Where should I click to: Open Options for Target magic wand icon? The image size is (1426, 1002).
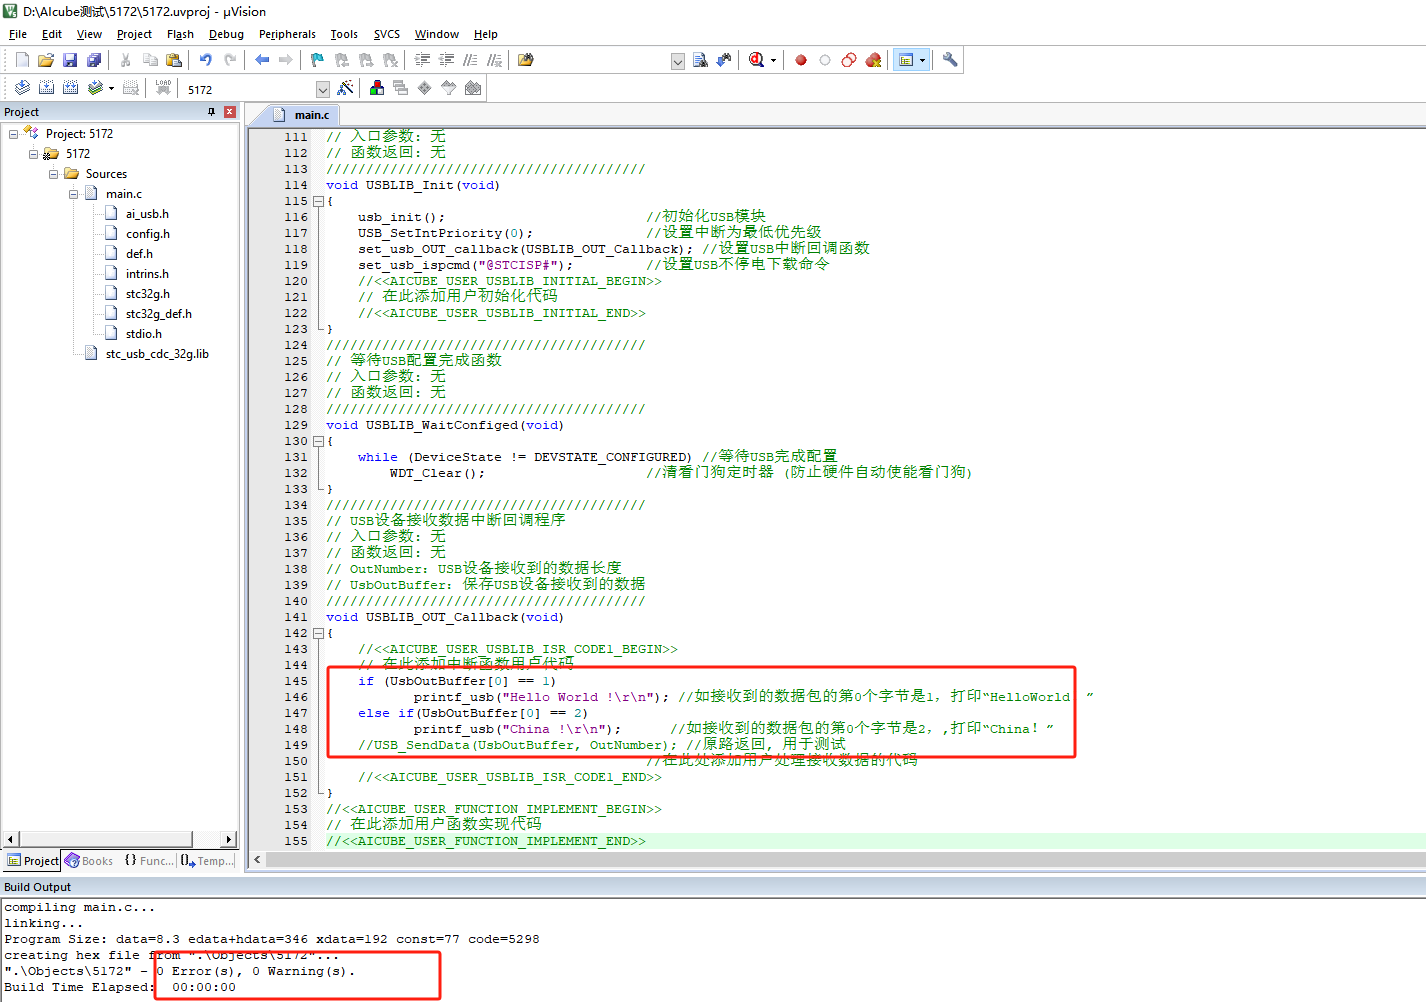[345, 88]
